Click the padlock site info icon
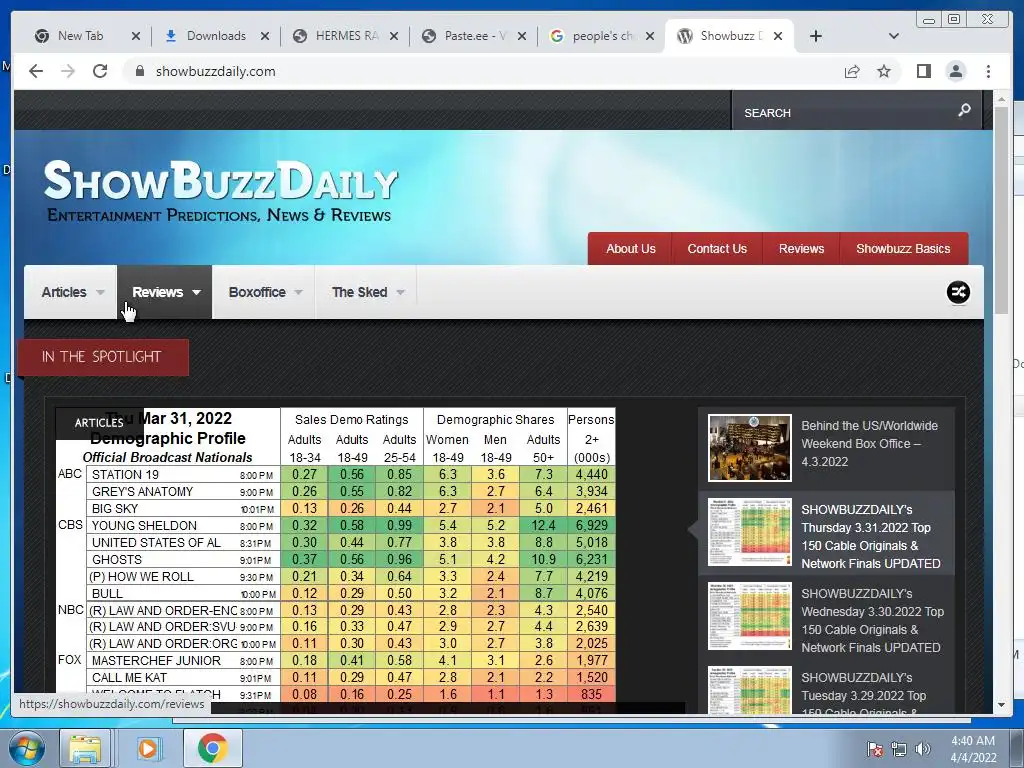Image resolution: width=1024 pixels, height=768 pixels. (139, 71)
